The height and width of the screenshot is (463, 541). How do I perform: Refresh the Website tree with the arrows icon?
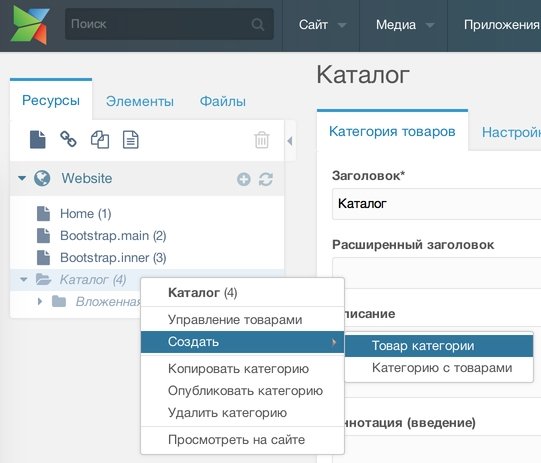pyautogui.click(x=266, y=179)
